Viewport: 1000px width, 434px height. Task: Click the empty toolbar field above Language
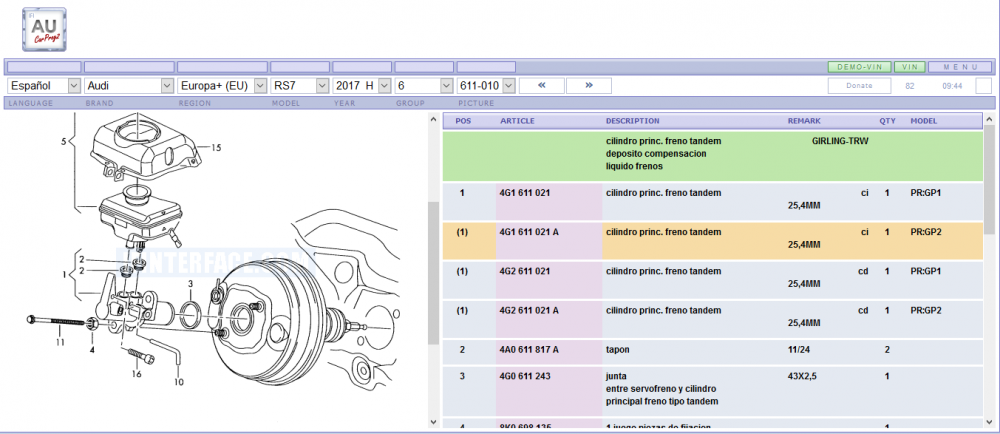[44, 67]
